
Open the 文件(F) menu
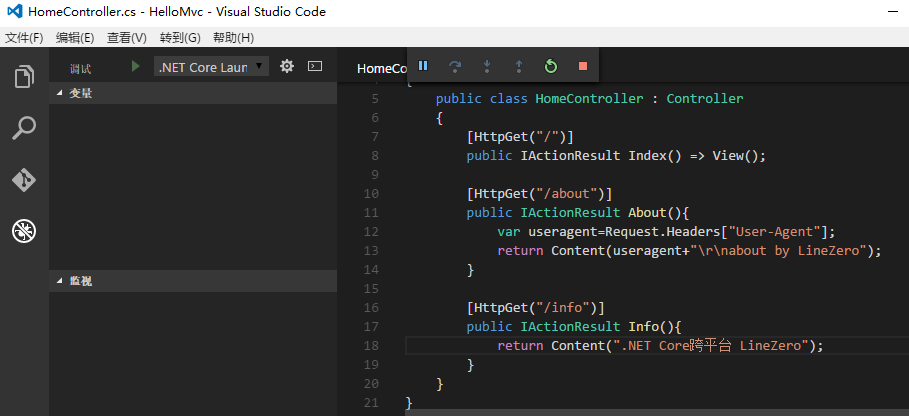click(24, 38)
